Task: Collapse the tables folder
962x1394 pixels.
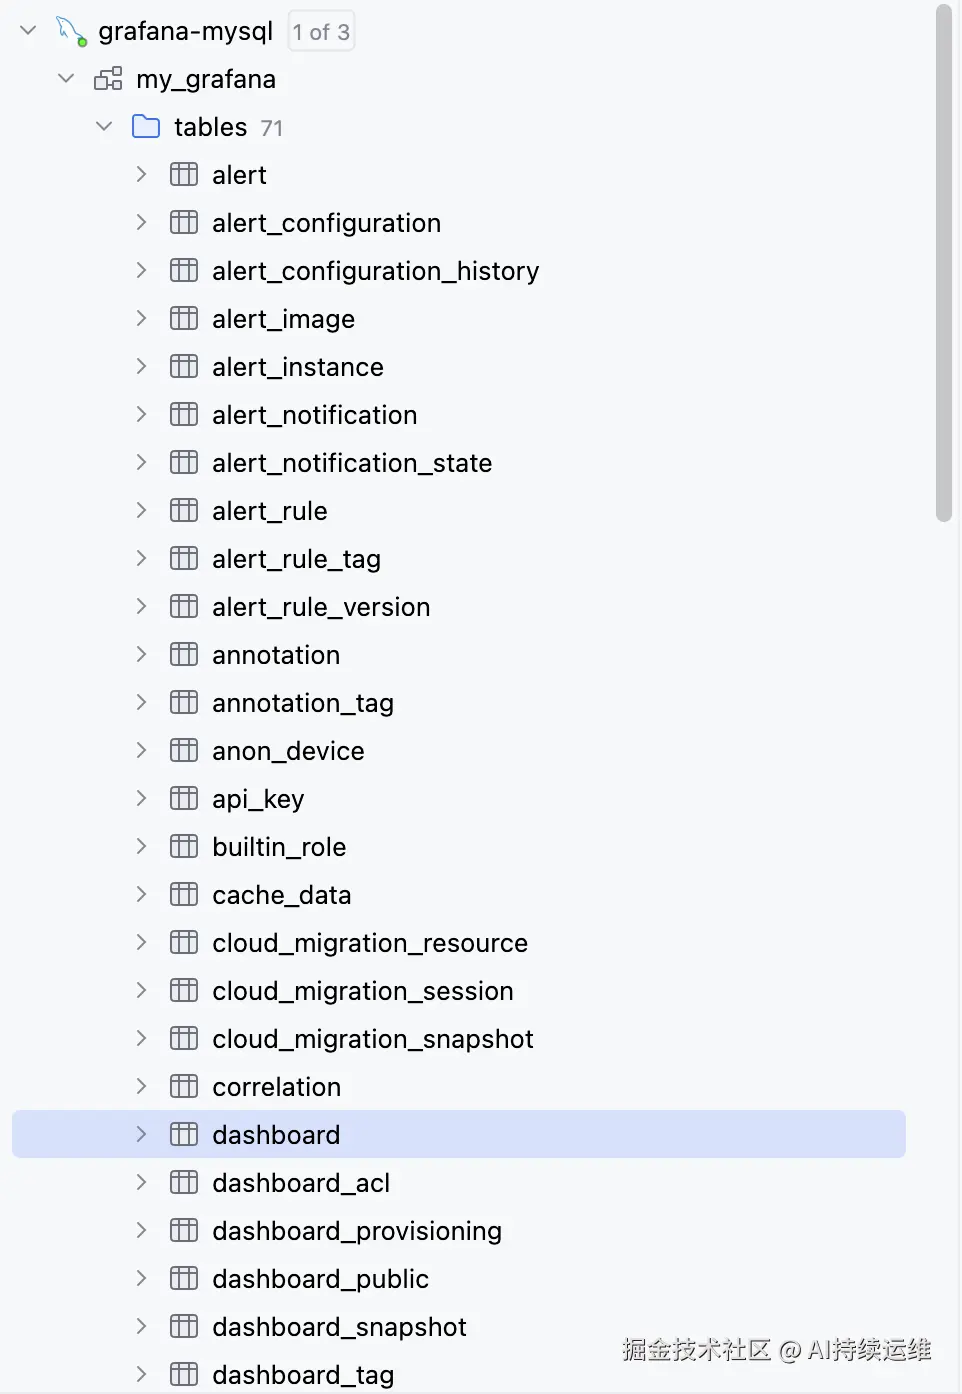Action: (x=103, y=126)
